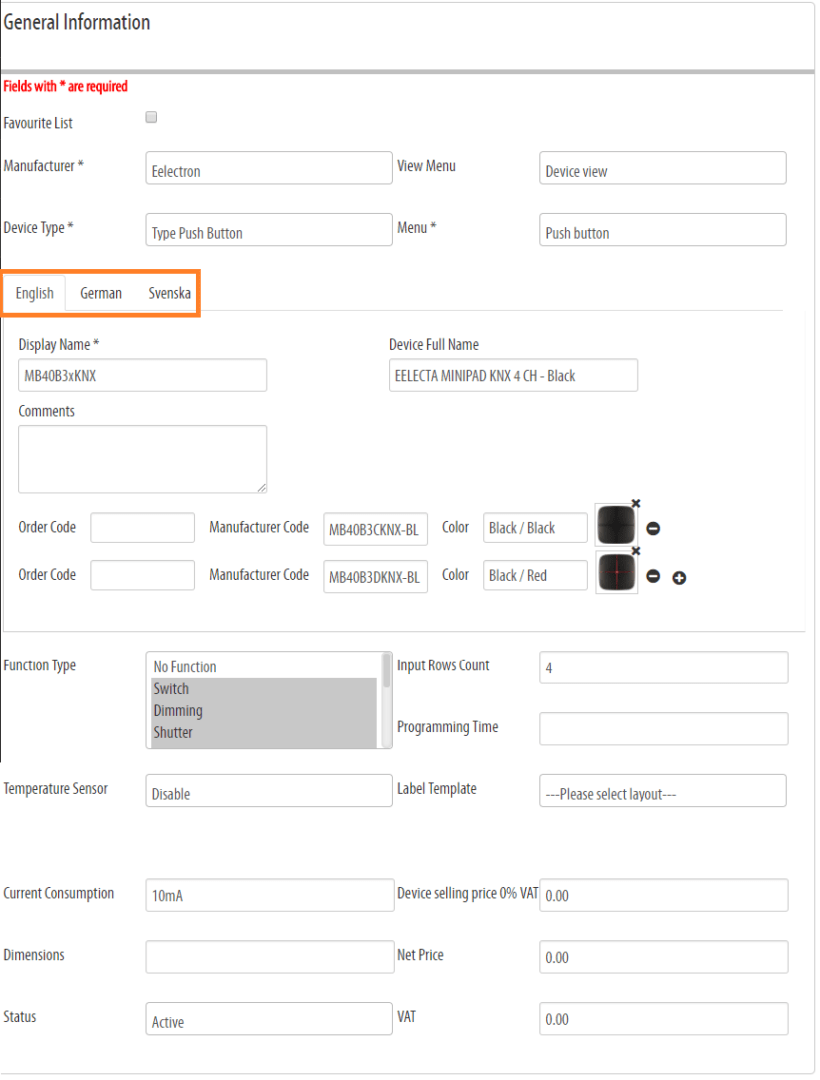Expand the Label Template layout dropdown
The image size is (820, 1080).
pos(662,791)
